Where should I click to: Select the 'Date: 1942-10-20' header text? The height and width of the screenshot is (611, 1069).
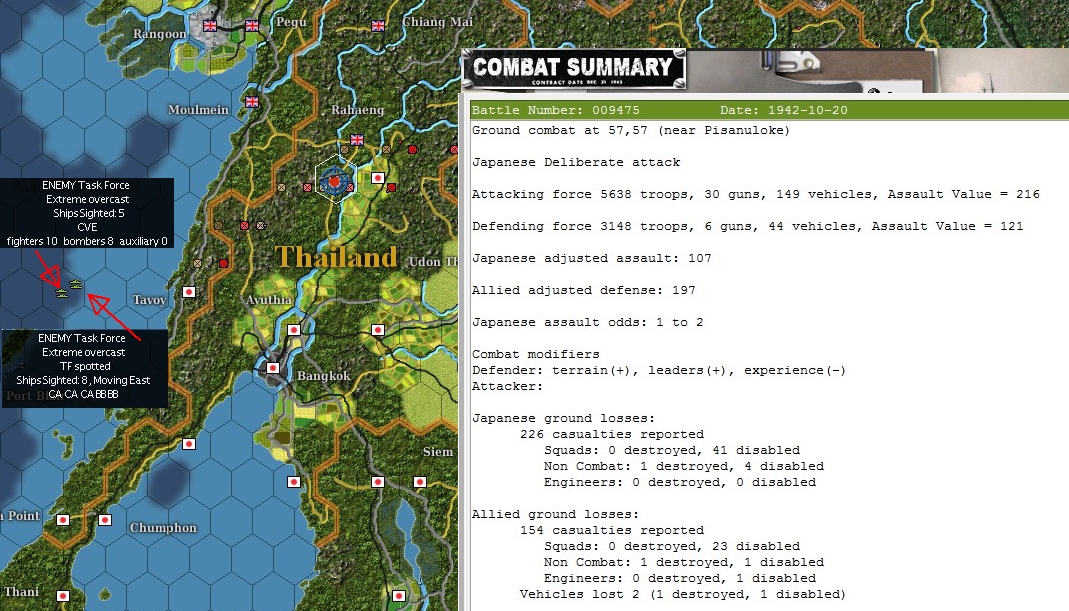tap(783, 110)
